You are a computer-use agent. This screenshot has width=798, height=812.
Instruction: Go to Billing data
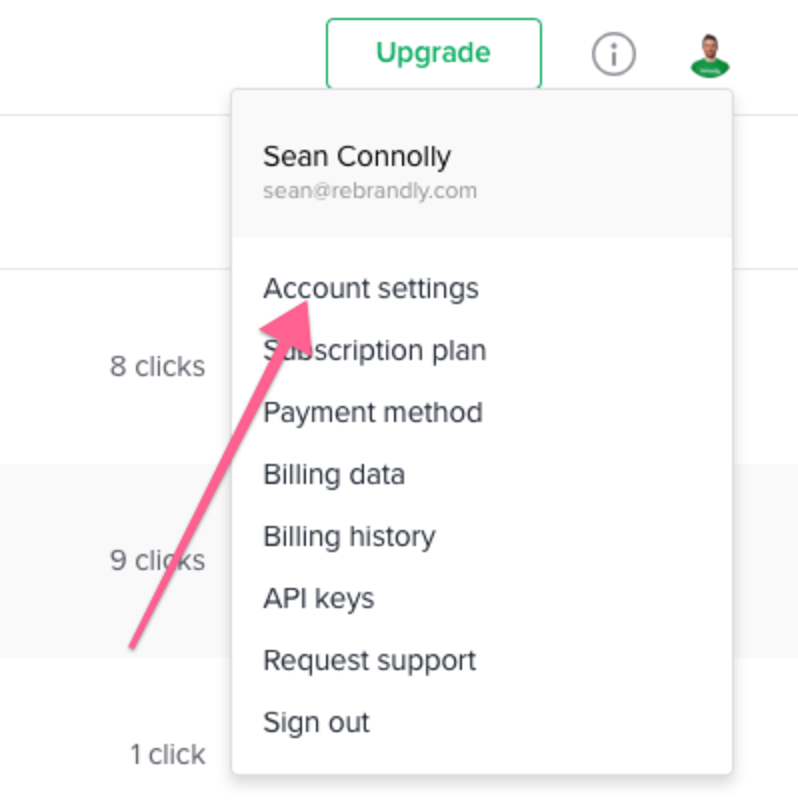[334, 474]
